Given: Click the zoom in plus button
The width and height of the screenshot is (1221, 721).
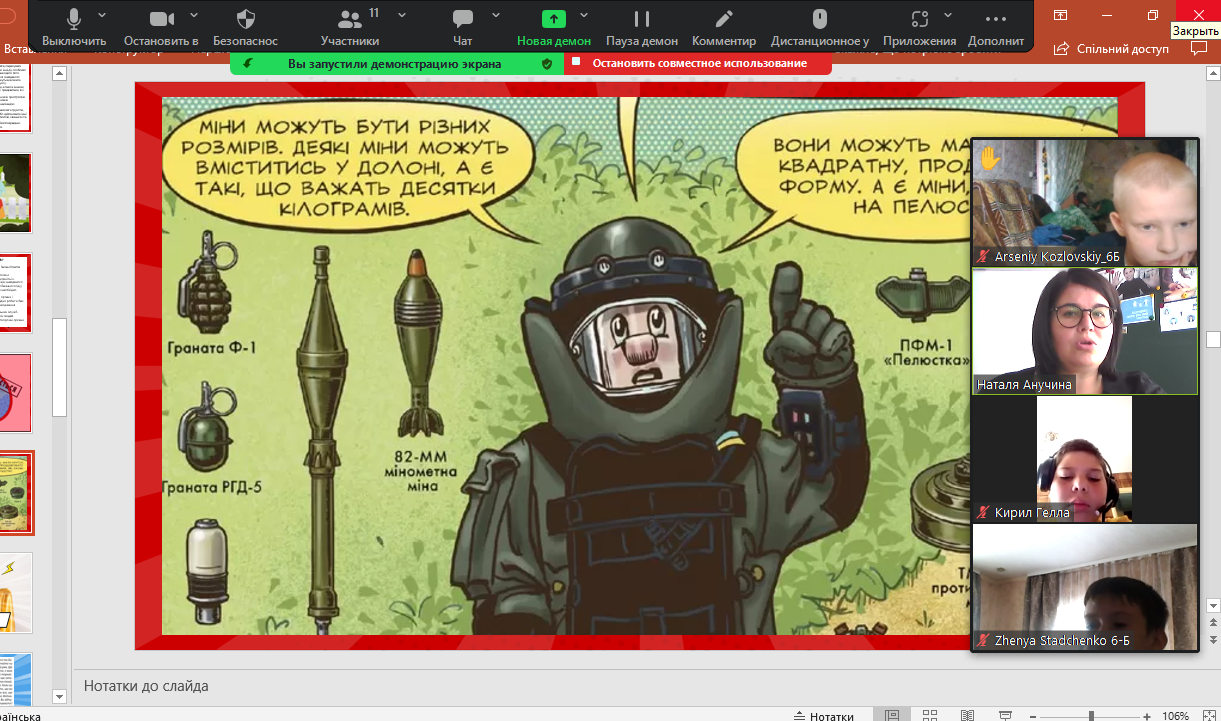Looking at the screenshot, I should tap(1146, 716).
